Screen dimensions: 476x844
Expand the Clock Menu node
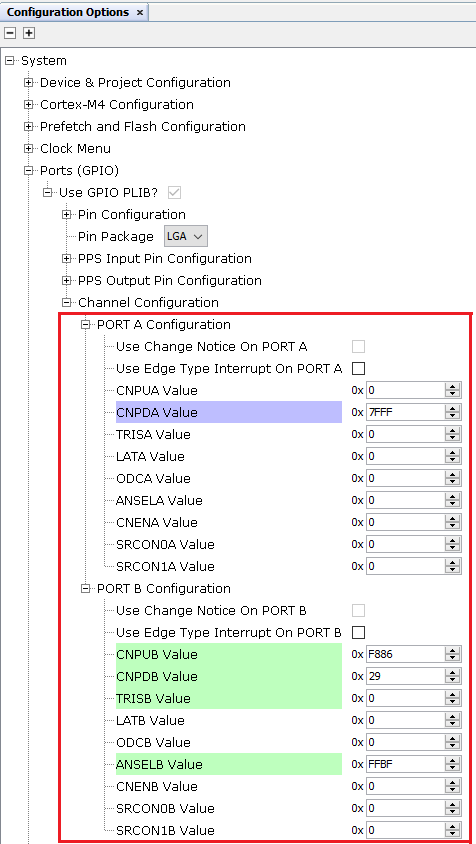tap(29, 149)
